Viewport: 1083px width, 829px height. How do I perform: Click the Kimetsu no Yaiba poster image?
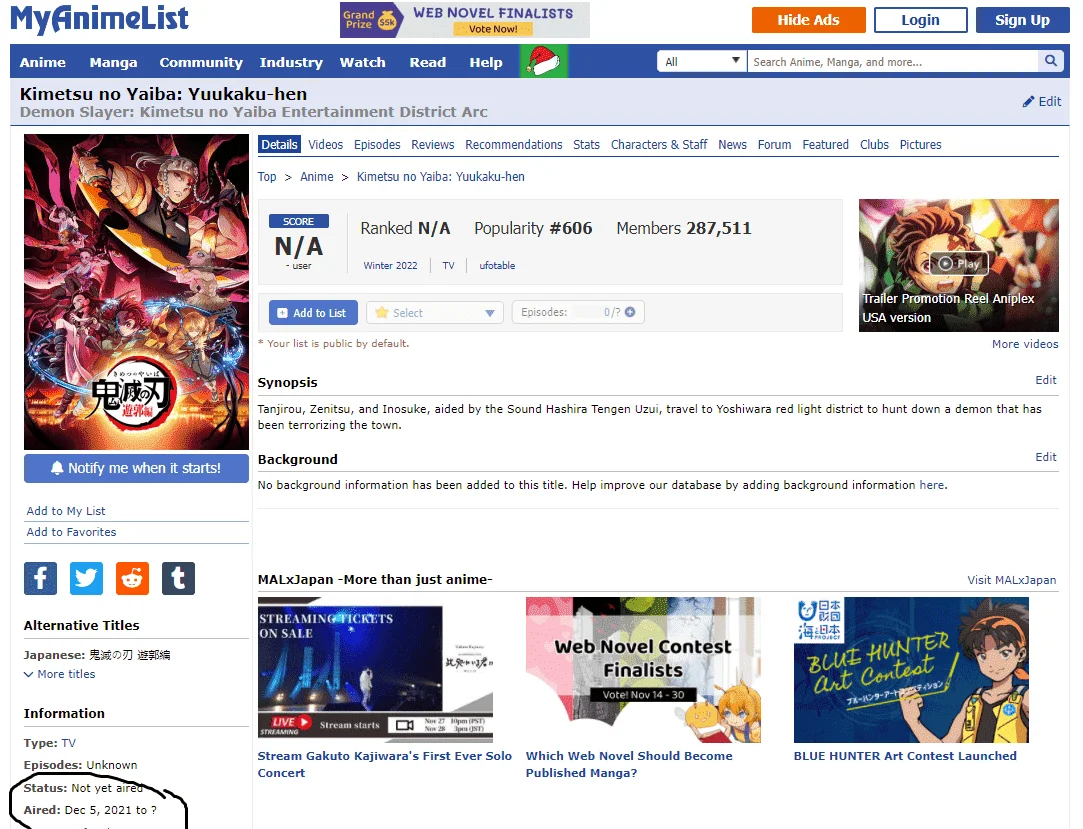click(x=136, y=292)
